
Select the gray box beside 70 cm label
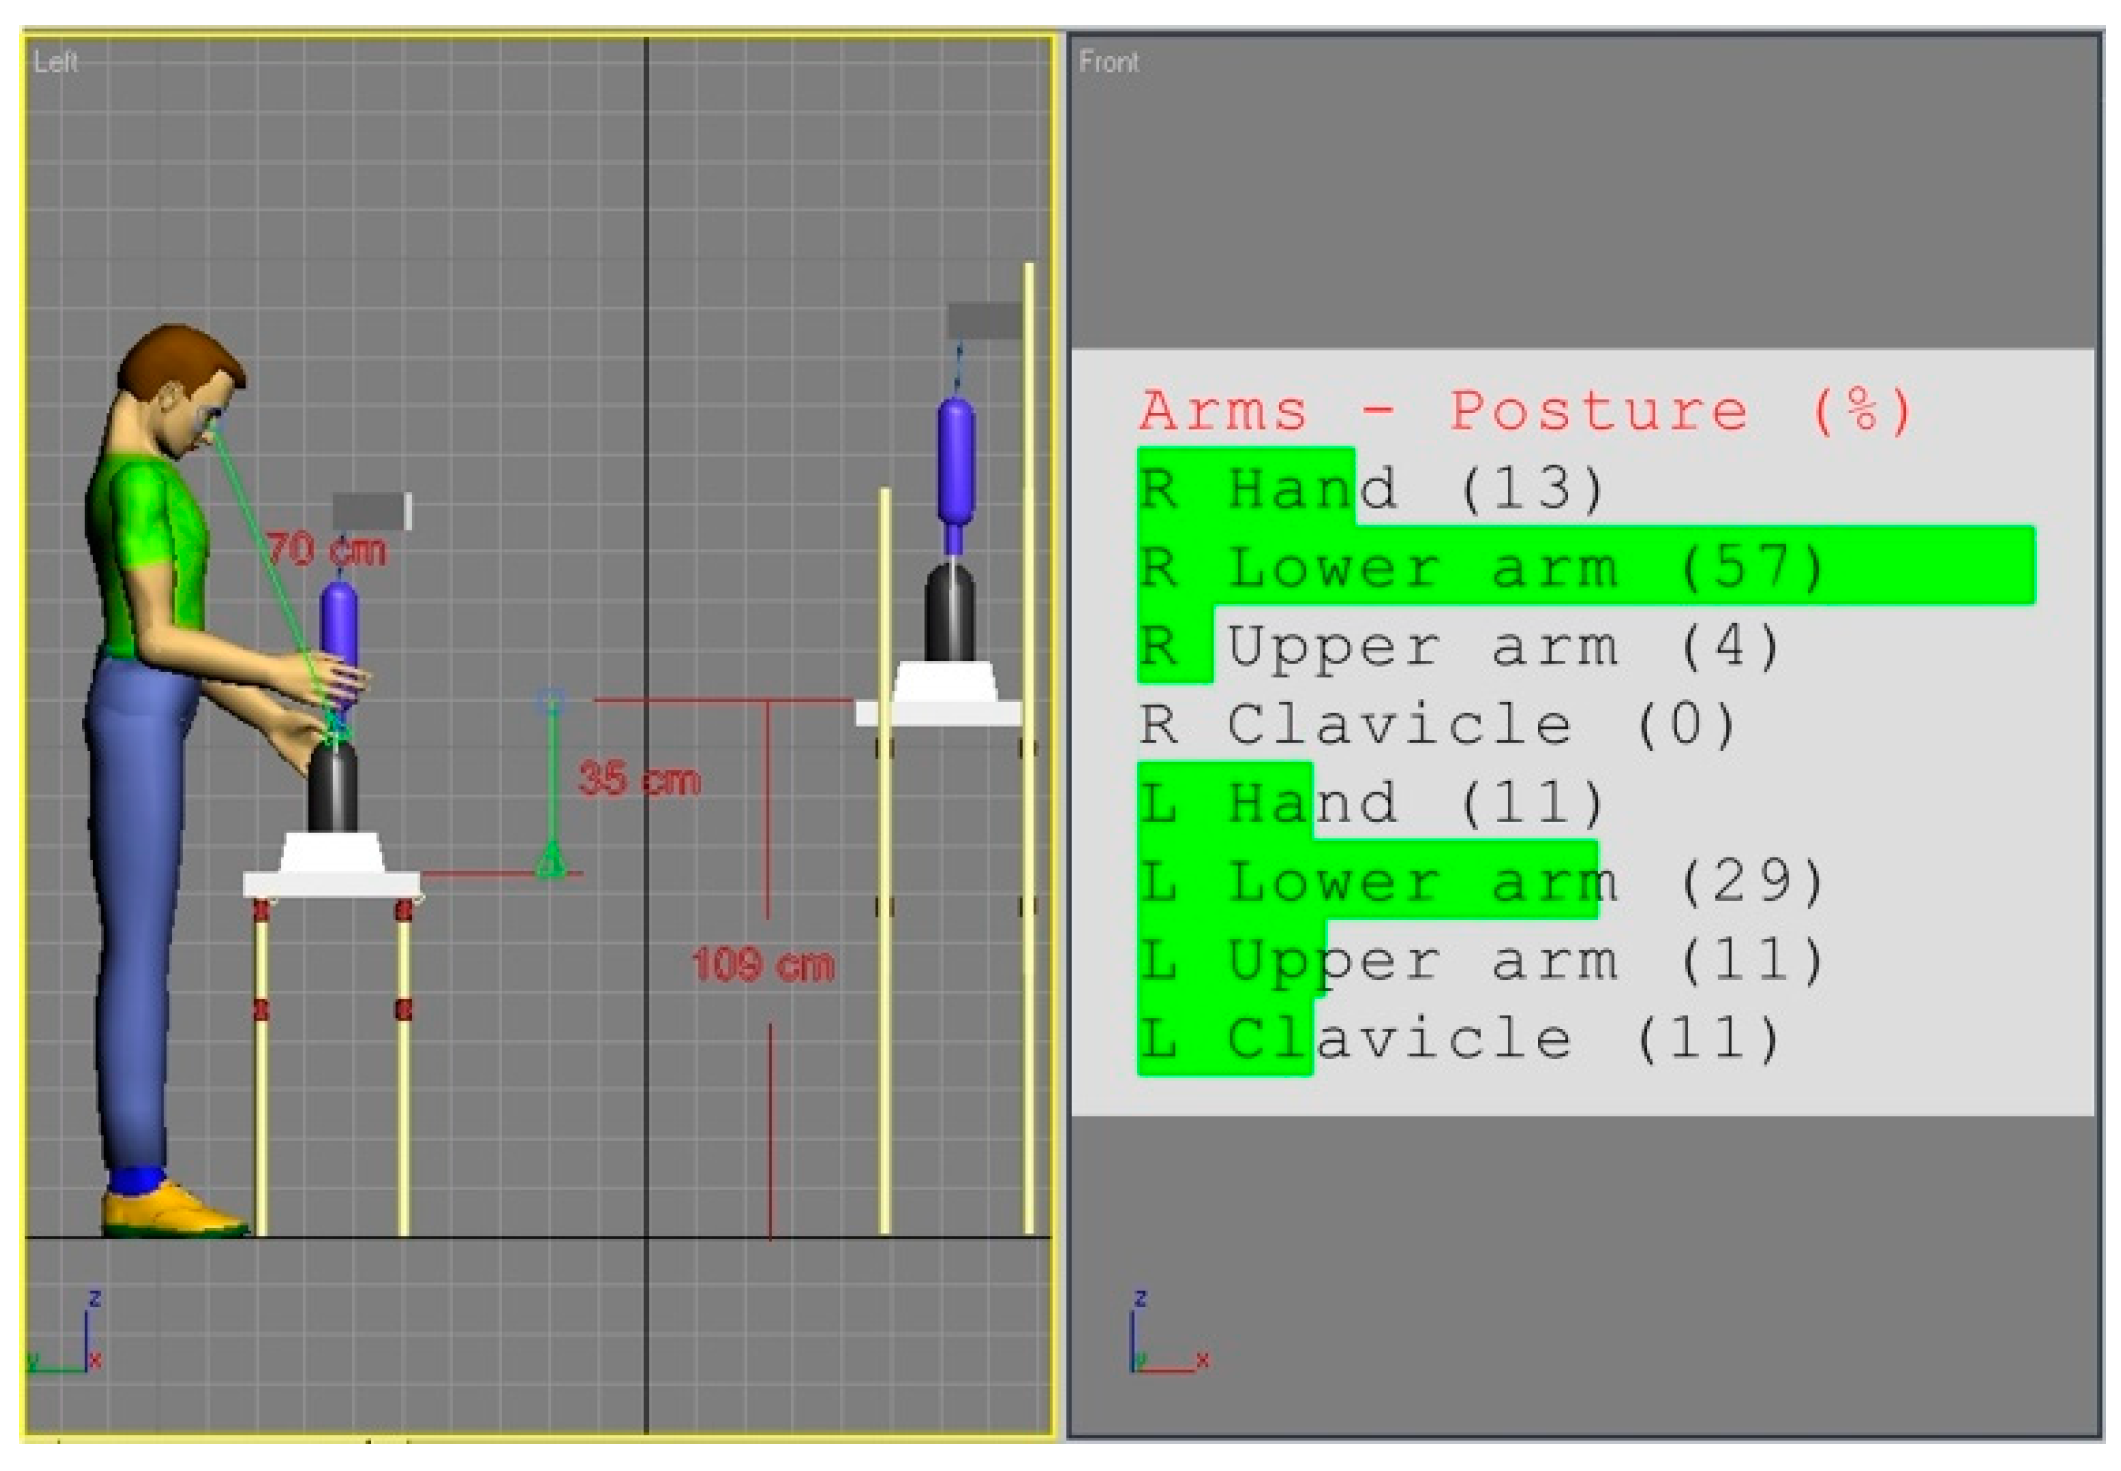tap(370, 511)
